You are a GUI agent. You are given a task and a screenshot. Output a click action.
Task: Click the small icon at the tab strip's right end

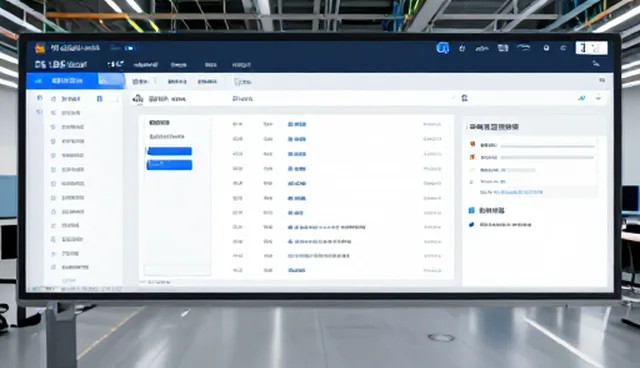tap(602, 80)
